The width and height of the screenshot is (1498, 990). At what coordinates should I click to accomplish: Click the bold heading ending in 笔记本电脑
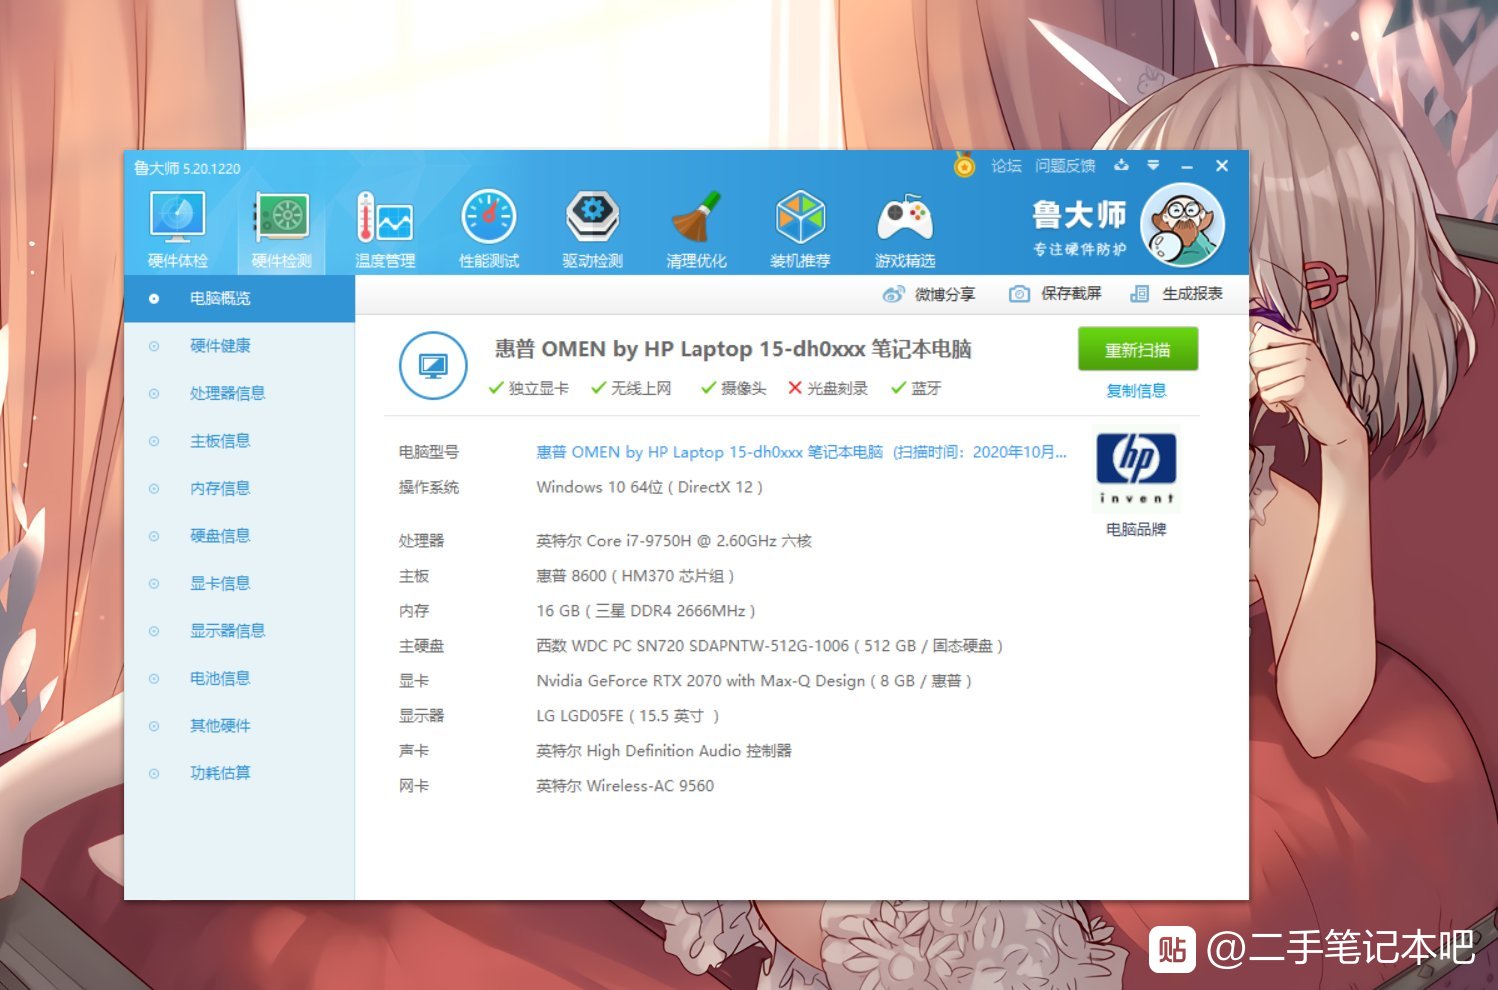coord(733,349)
